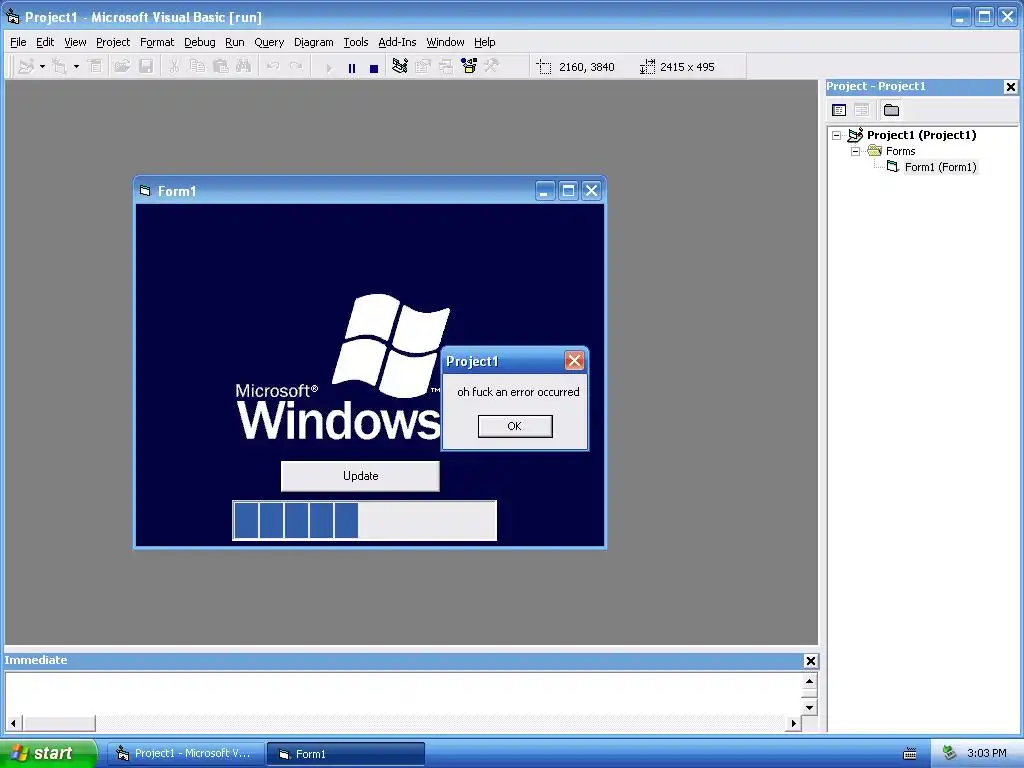This screenshot has height=768, width=1024.
Task: Click the Menu Editor toolbar icon
Action: click(95, 67)
